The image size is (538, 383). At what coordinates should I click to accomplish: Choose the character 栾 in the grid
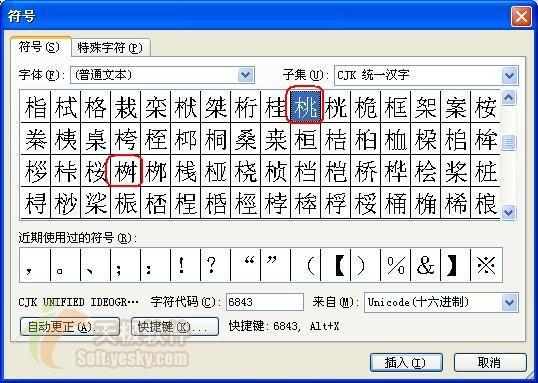(155, 106)
